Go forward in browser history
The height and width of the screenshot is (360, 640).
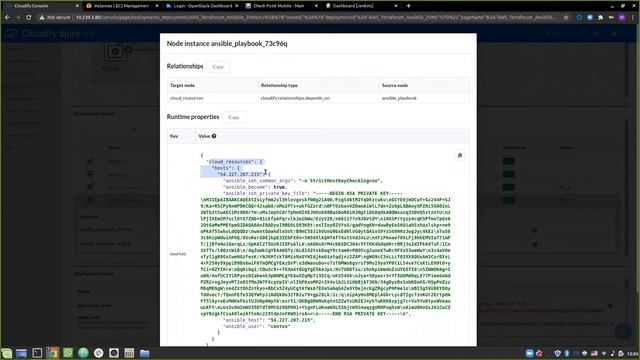click(18, 18)
